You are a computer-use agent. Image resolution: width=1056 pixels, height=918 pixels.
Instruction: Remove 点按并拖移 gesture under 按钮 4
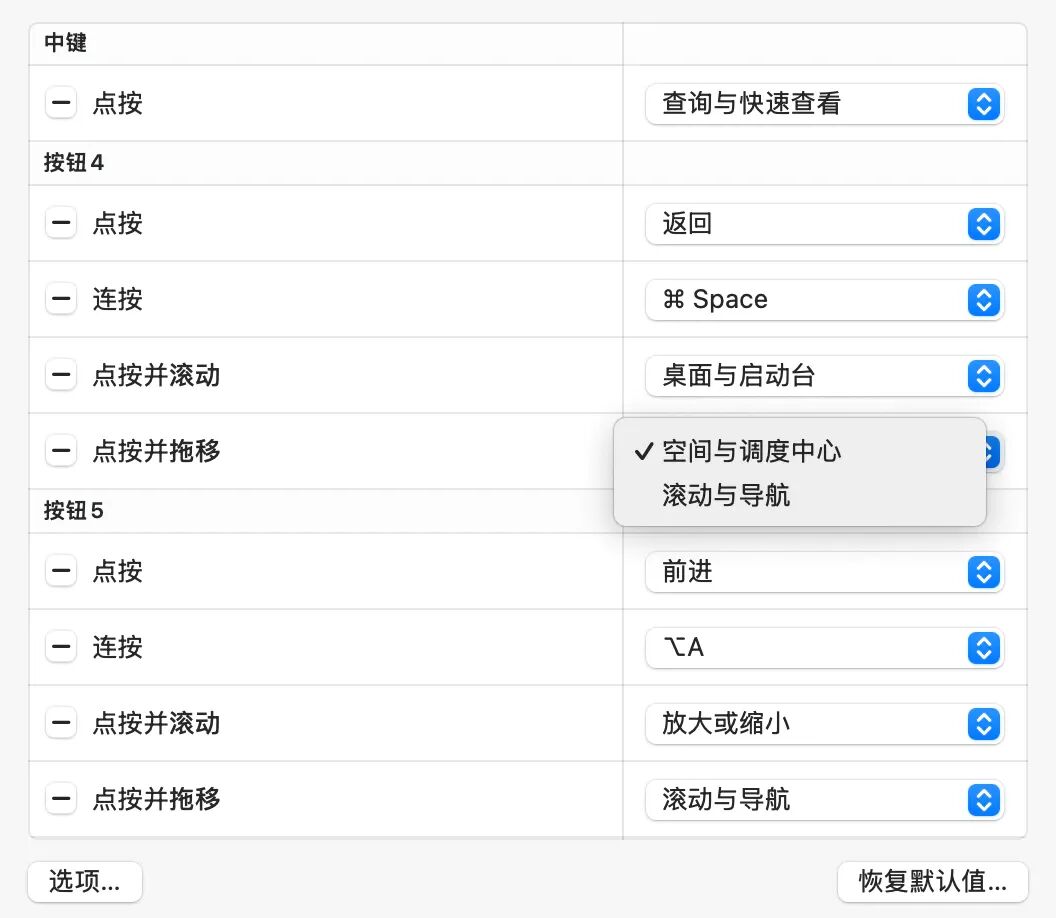tap(61, 451)
